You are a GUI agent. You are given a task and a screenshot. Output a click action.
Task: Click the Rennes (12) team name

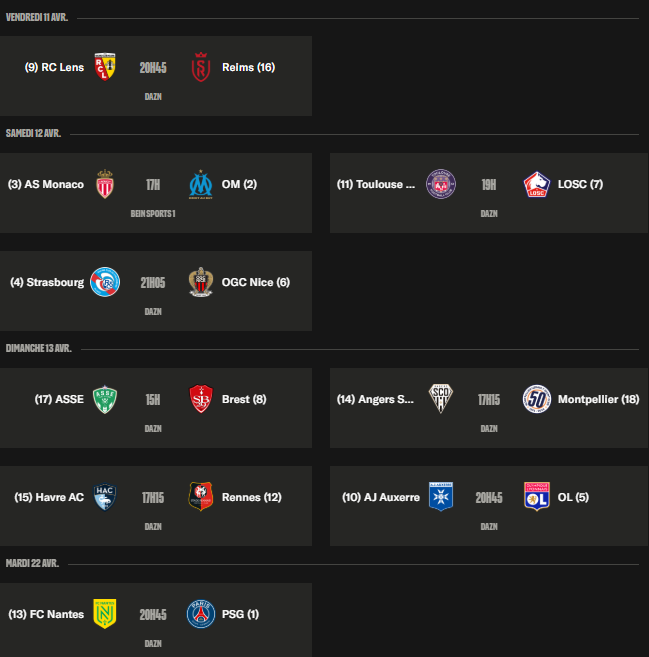tap(251, 497)
